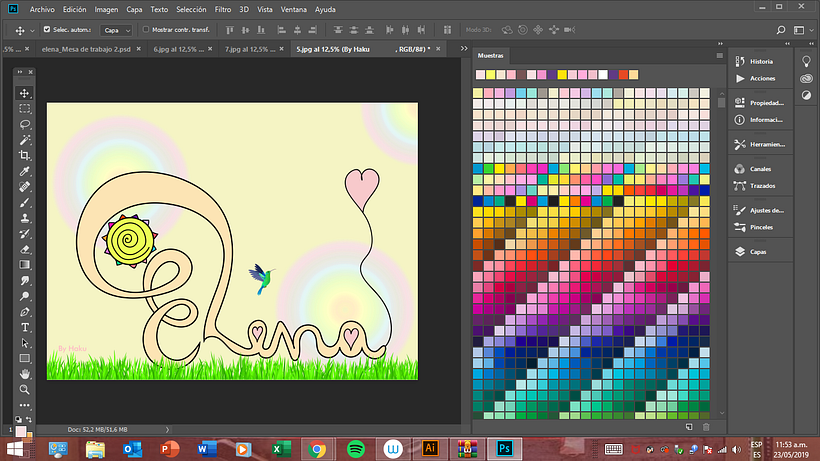Open the Learn lightbulb panel icon
The height and width of the screenshot is (461, 820).
(x=806, y=61)
